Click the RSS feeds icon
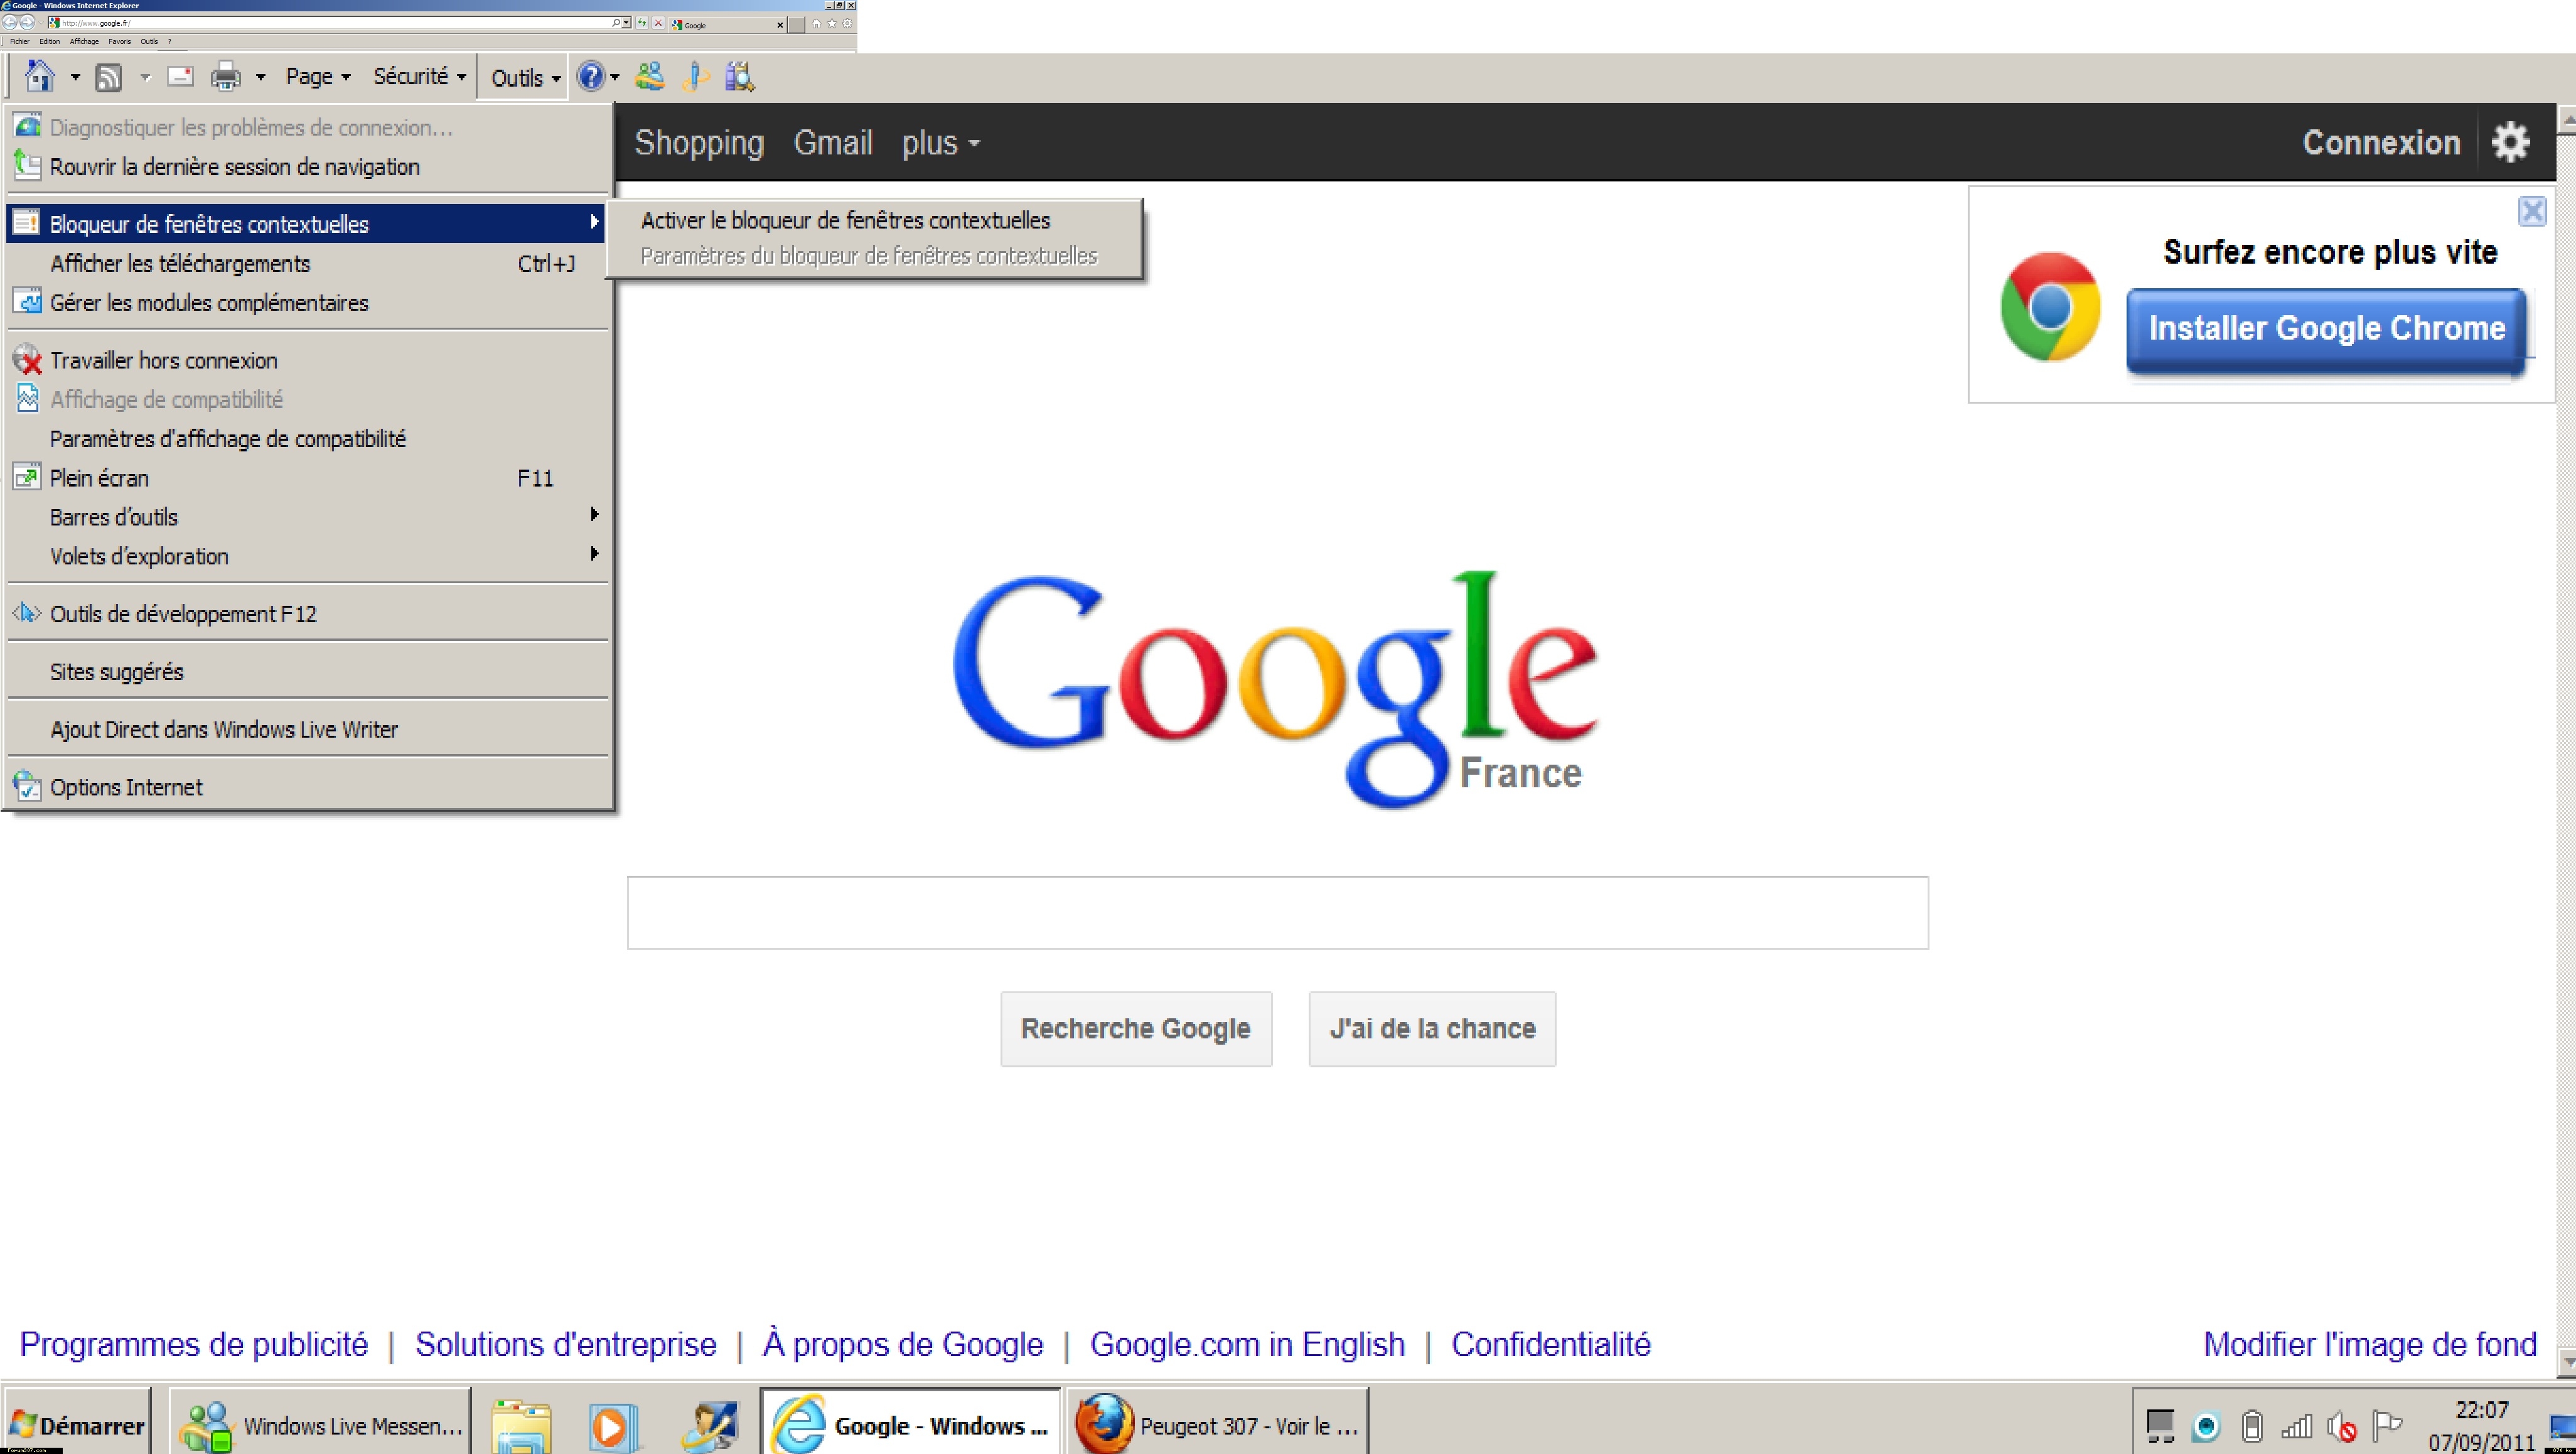The width and height of the screenshot is (2576, 1454). [x=109, y=77]
